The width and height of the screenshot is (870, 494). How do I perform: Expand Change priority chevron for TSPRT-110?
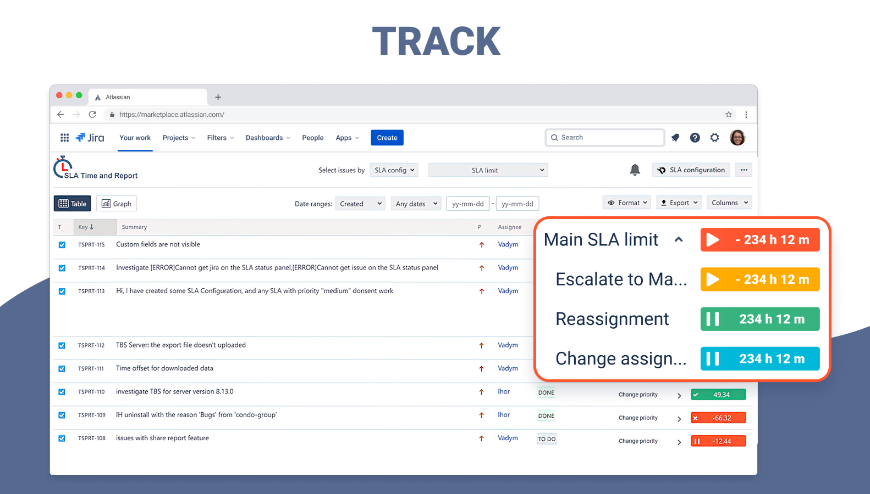coord(679,395)
